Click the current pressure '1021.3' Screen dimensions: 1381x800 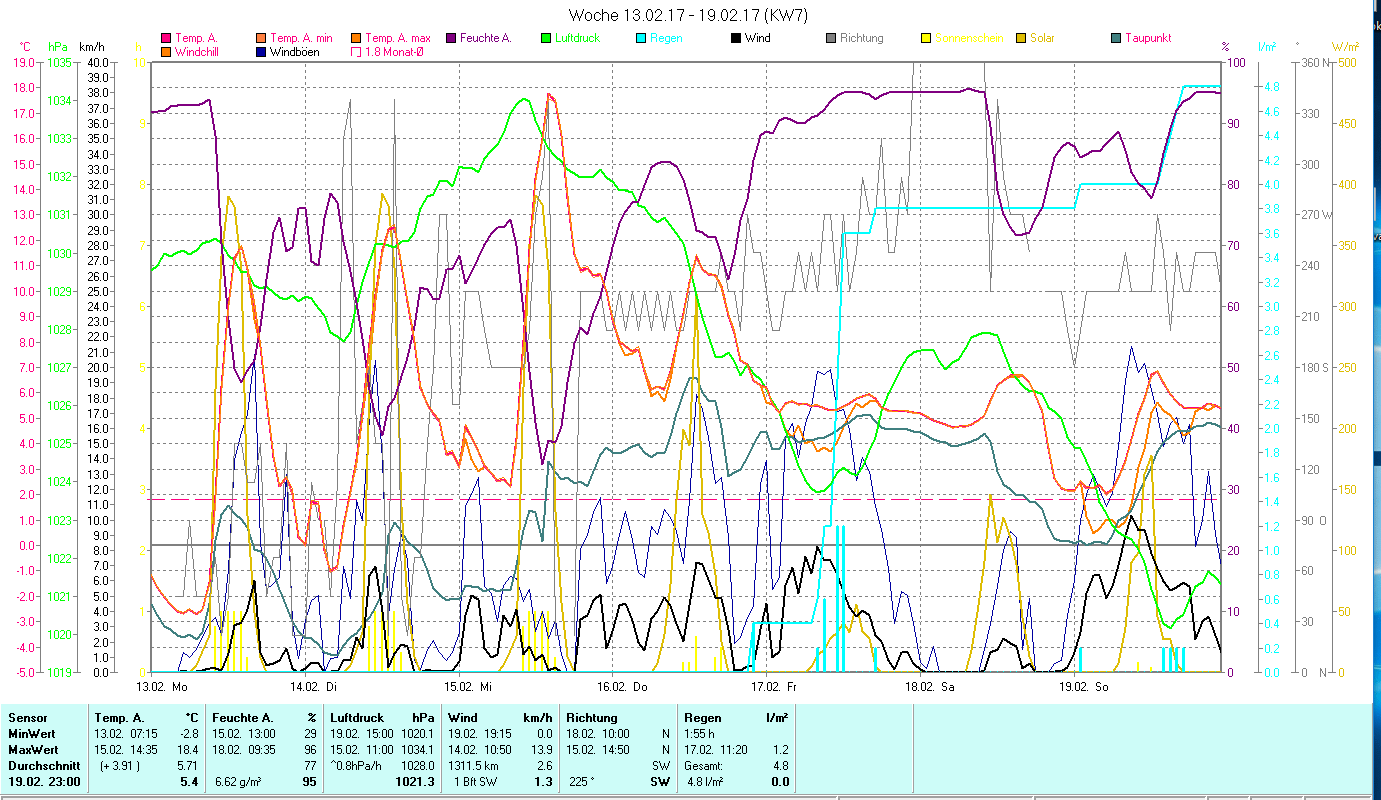(414, 782)
